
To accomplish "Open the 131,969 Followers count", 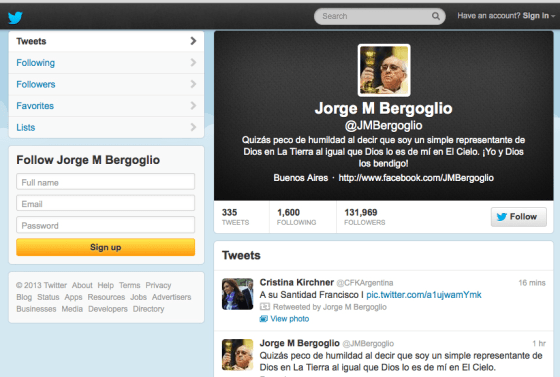I will point(365,217).
